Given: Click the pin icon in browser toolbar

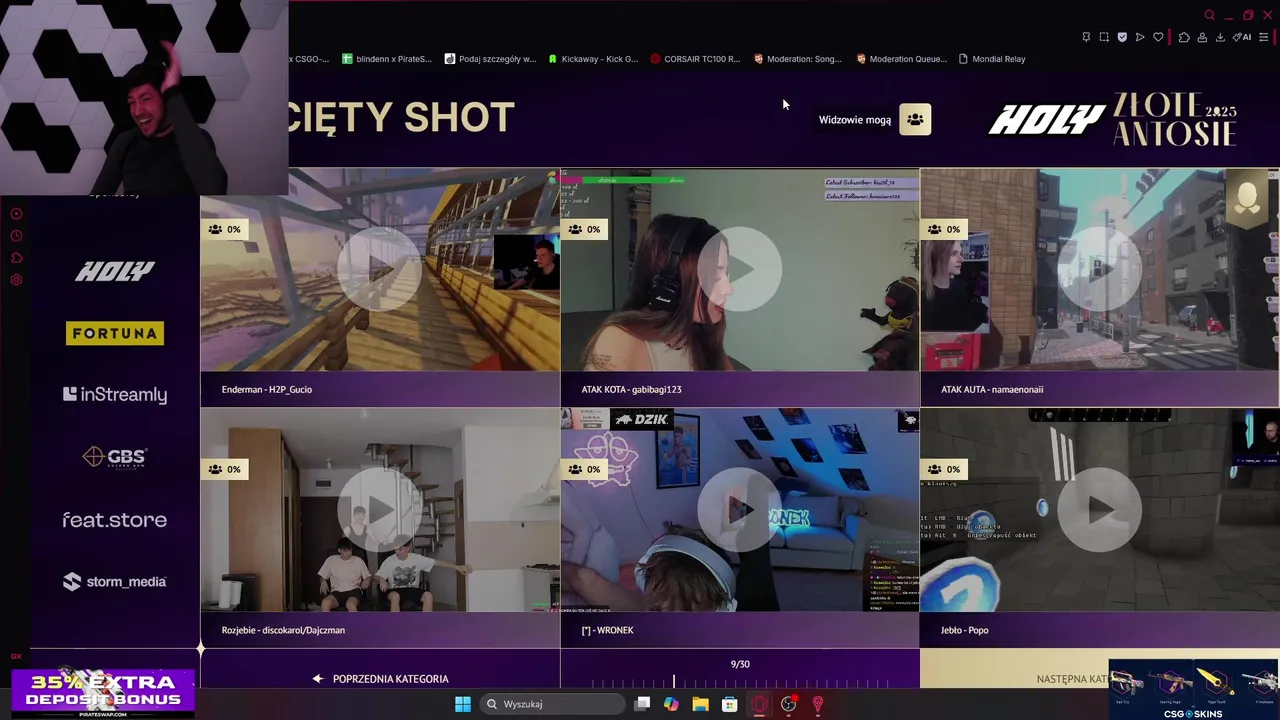Looking at the screenshot, I should point(1086,37).
